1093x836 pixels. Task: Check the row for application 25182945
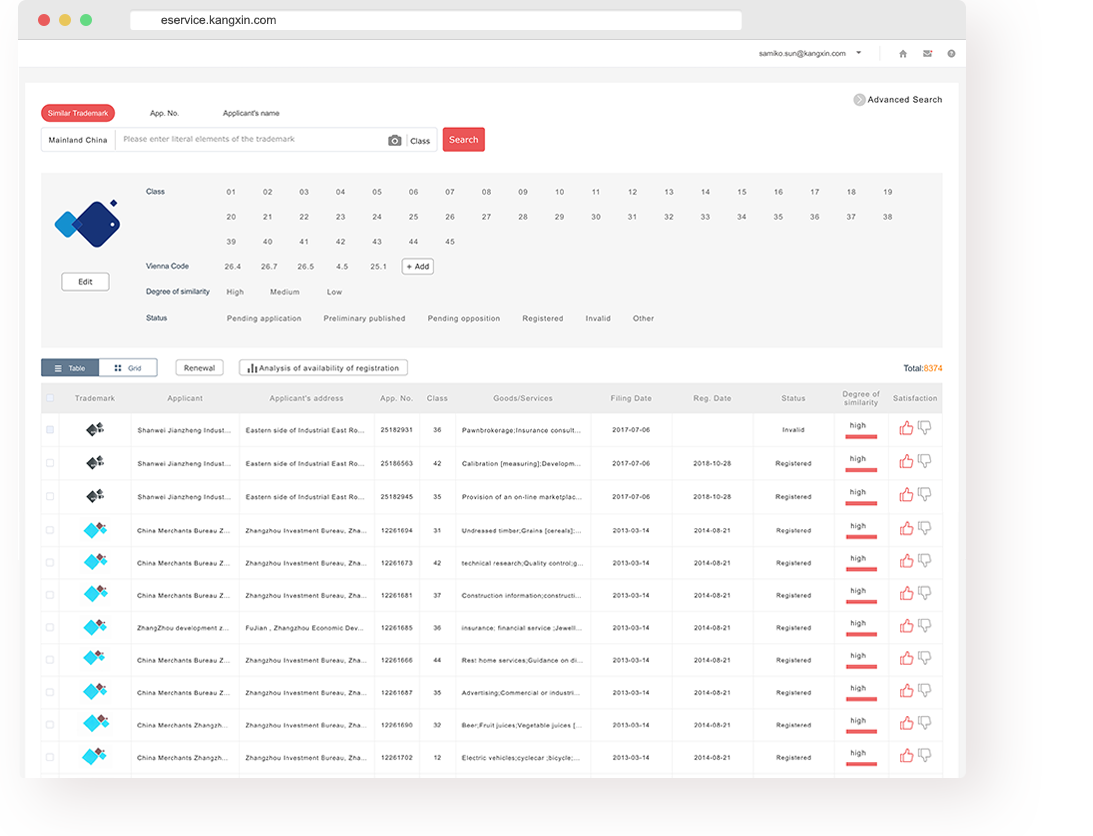coord(50,496)
